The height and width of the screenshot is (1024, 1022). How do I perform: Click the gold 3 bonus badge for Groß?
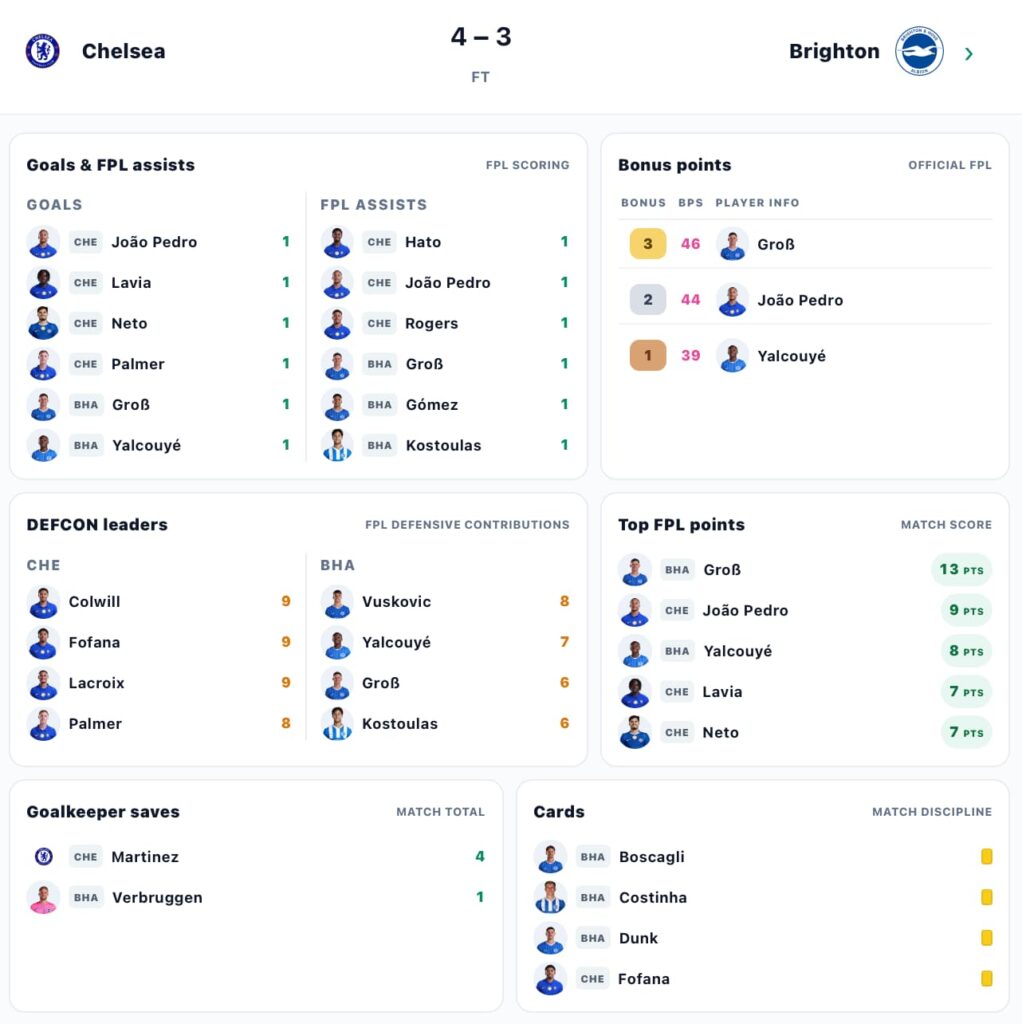pyautogui.click(x=647, y=244)
